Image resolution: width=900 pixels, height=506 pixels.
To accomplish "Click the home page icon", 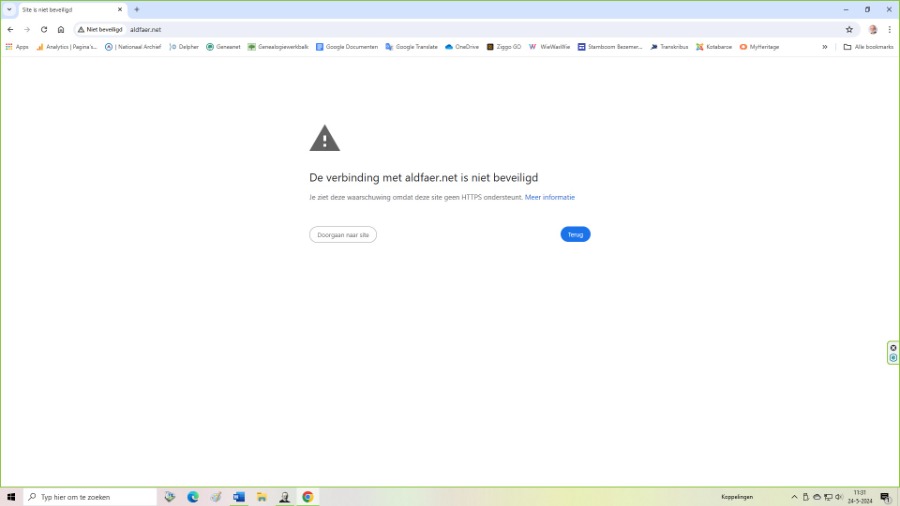I will (61, 30).
